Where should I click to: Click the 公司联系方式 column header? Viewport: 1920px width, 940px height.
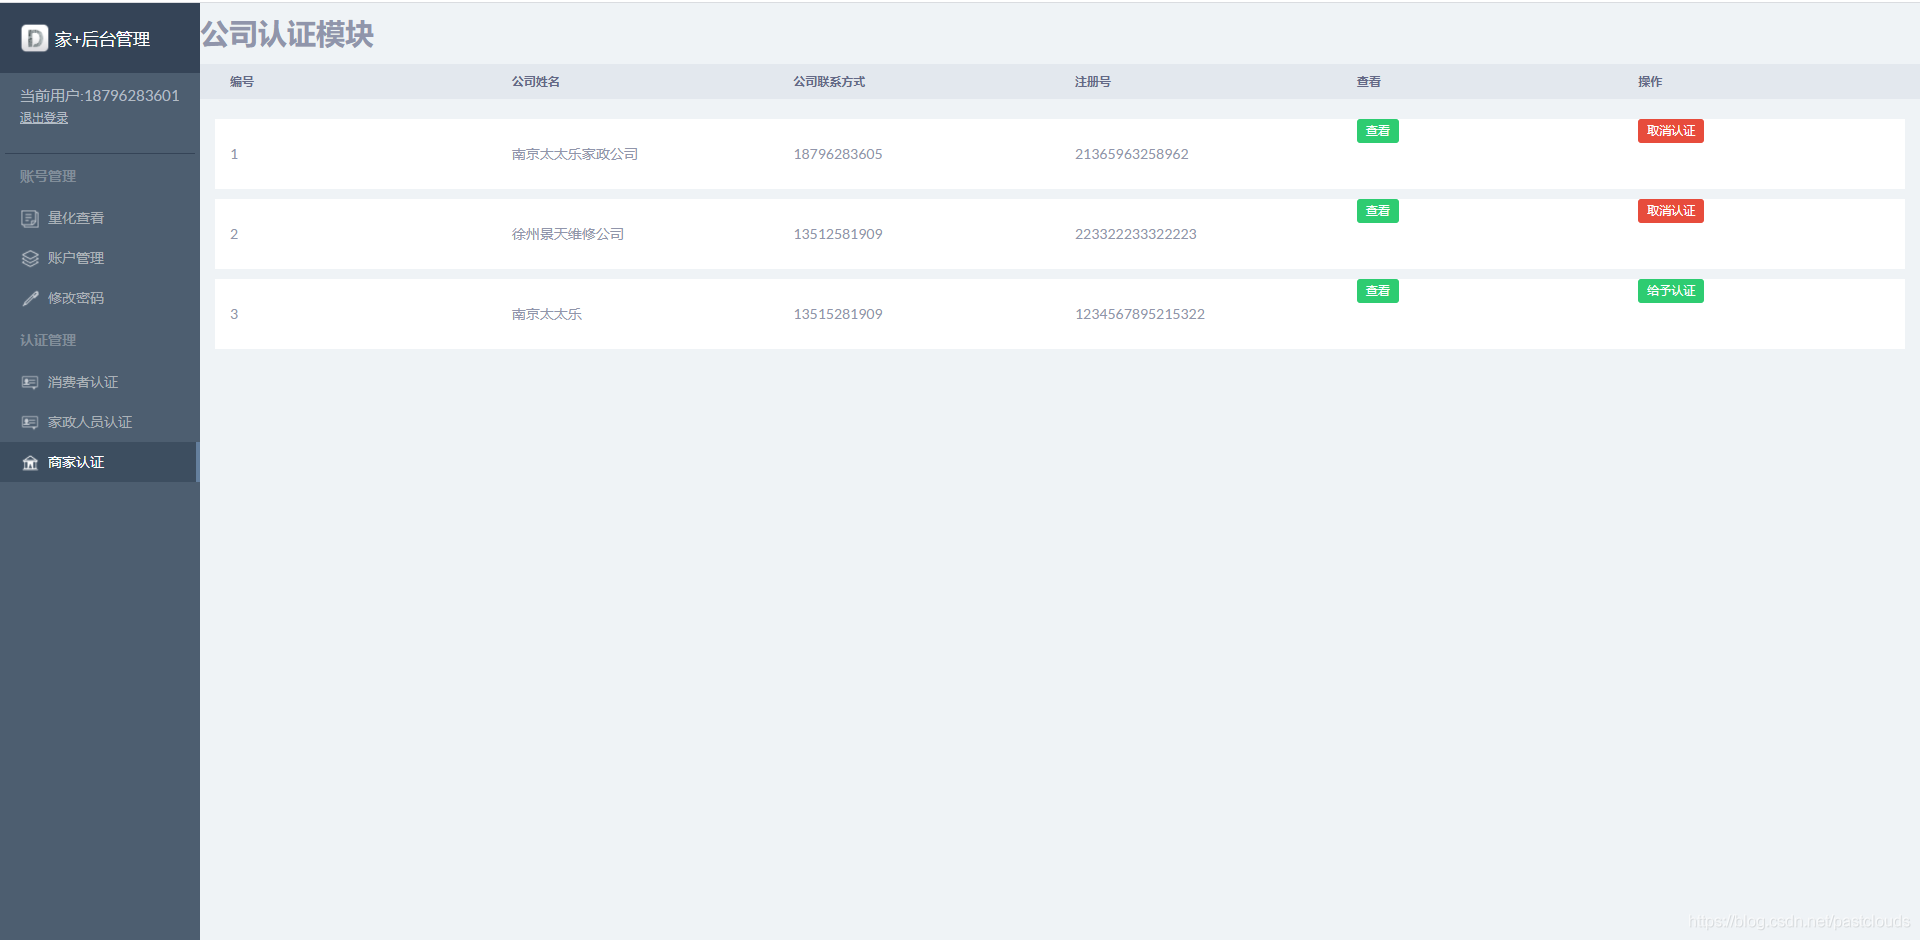point(829,82)
